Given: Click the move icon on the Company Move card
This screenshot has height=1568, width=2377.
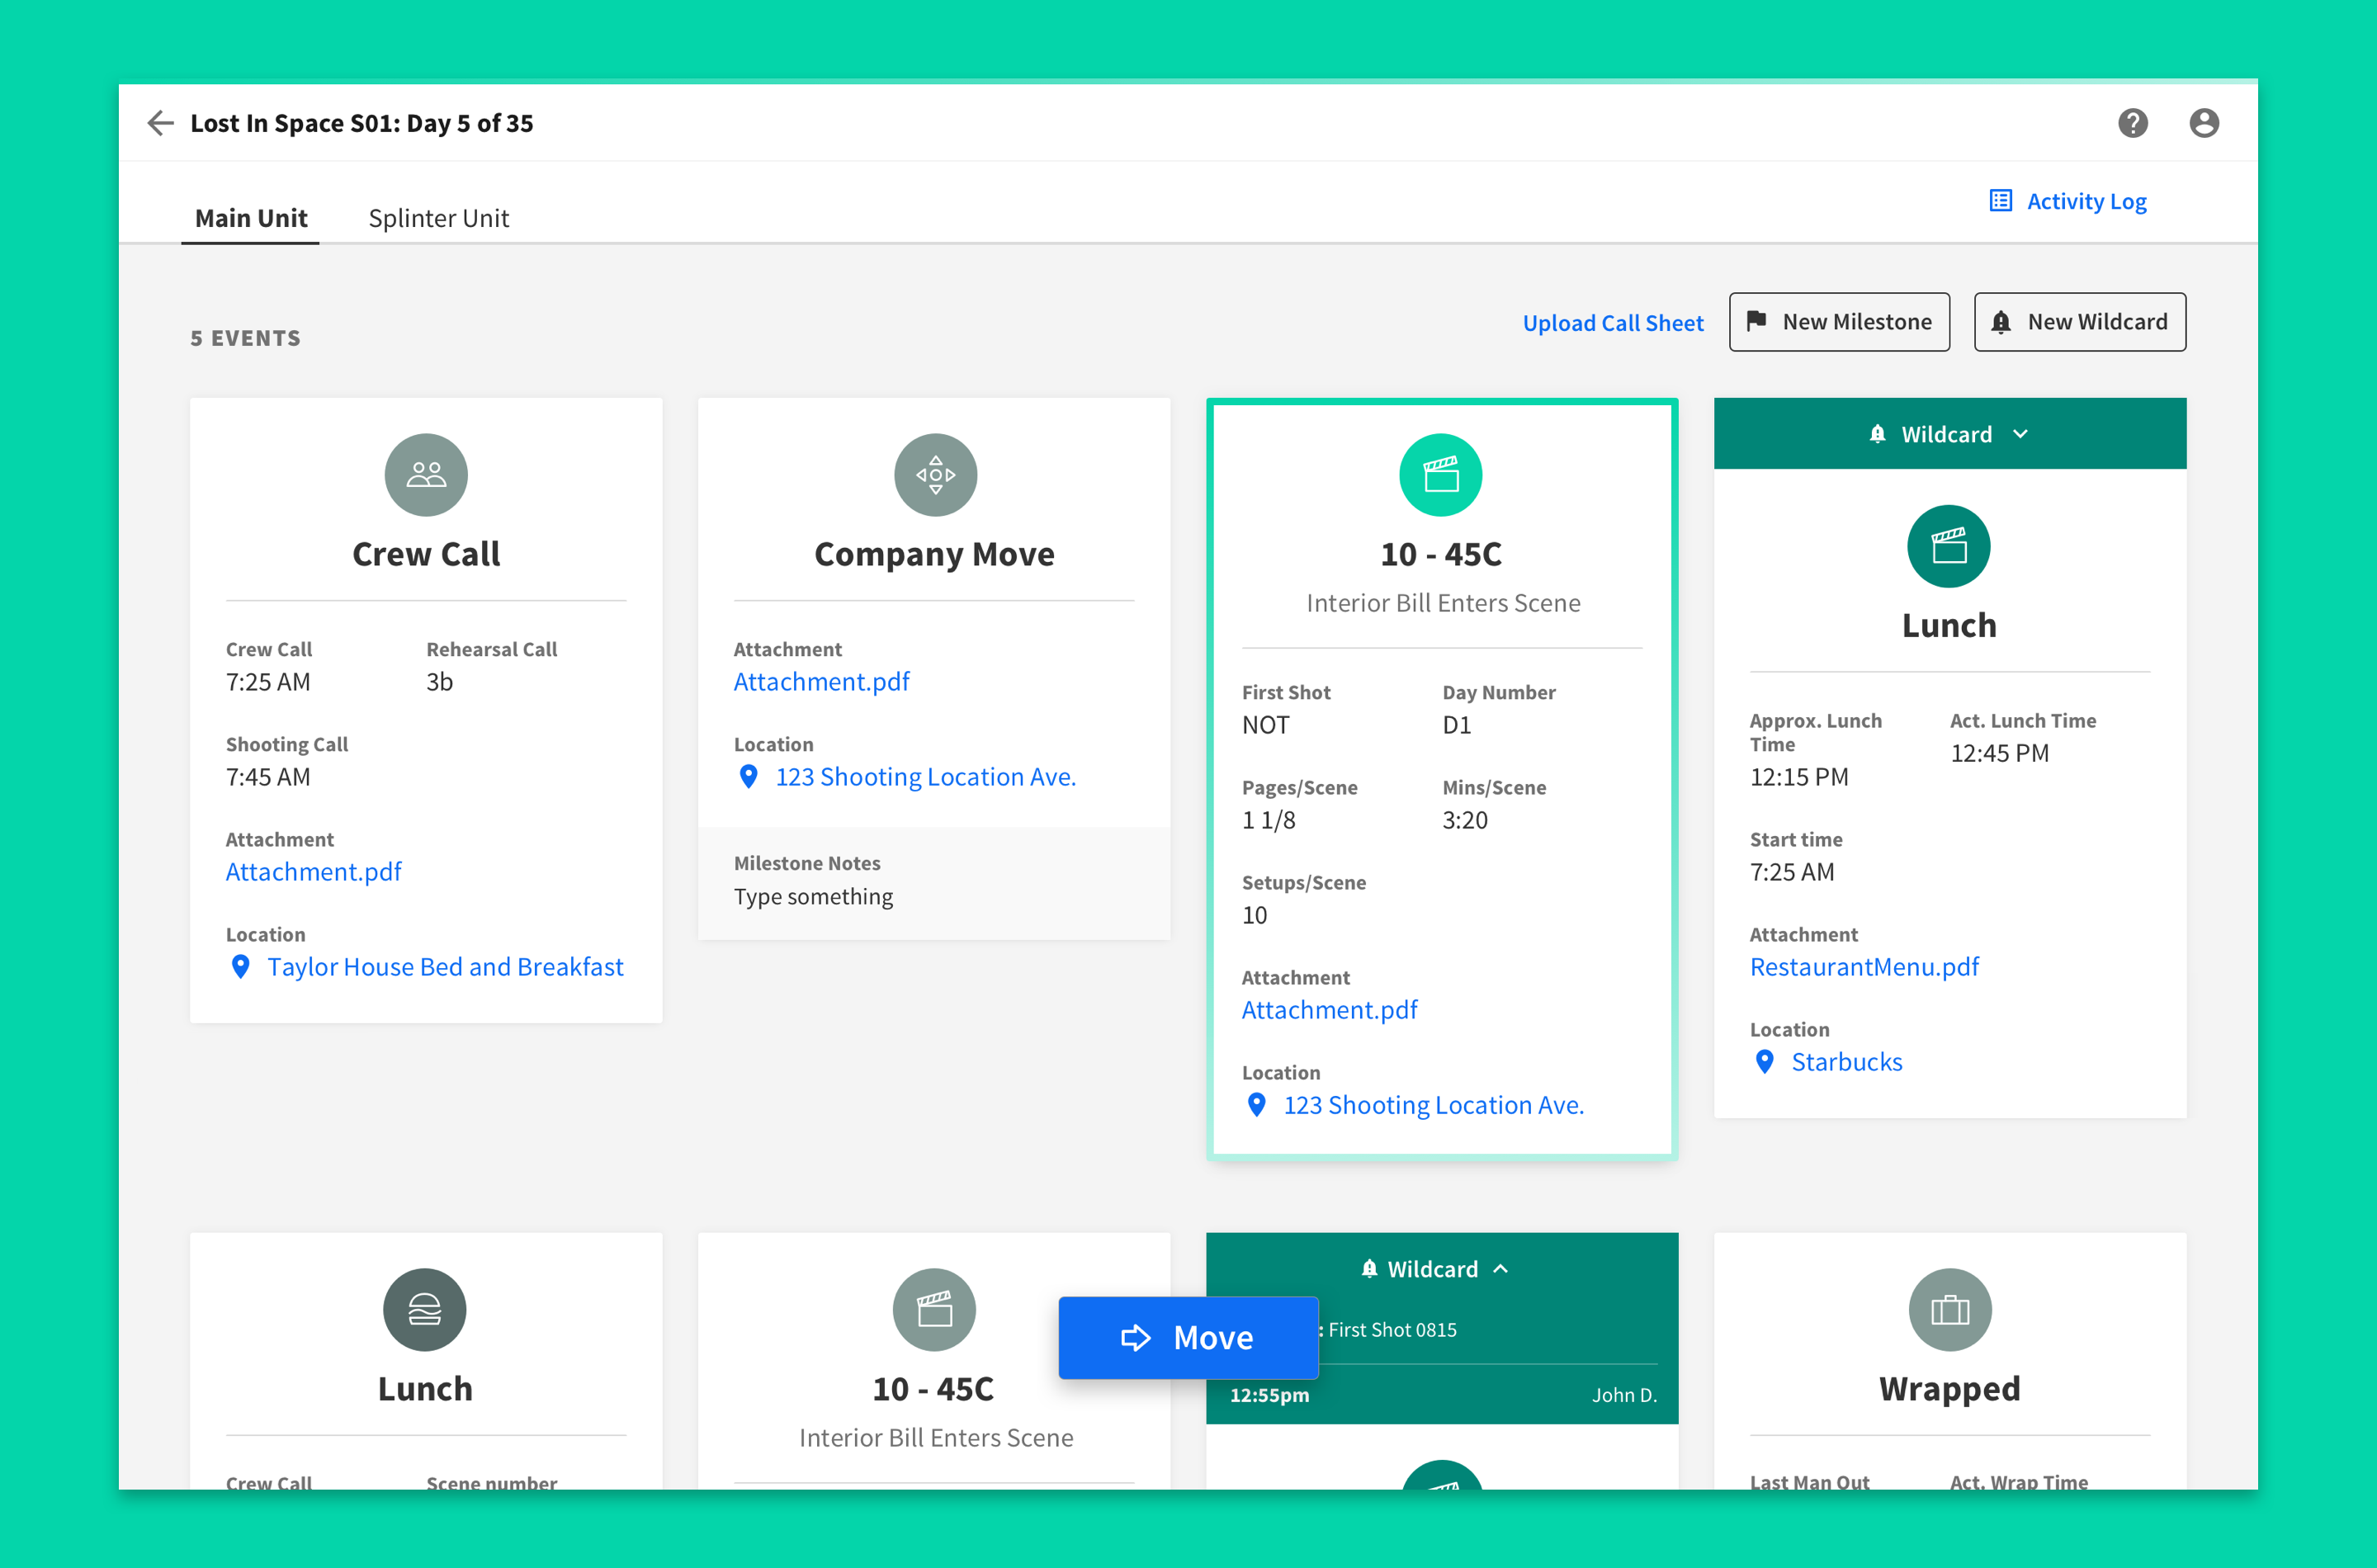Looking at the screenshot, I should click(934, 474).
